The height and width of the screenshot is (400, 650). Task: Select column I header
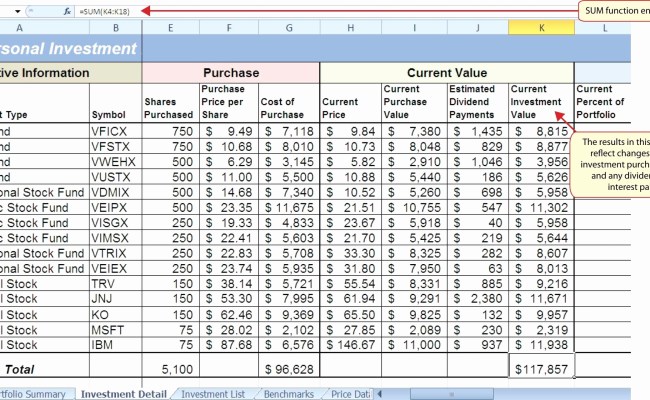click(415, 28)
